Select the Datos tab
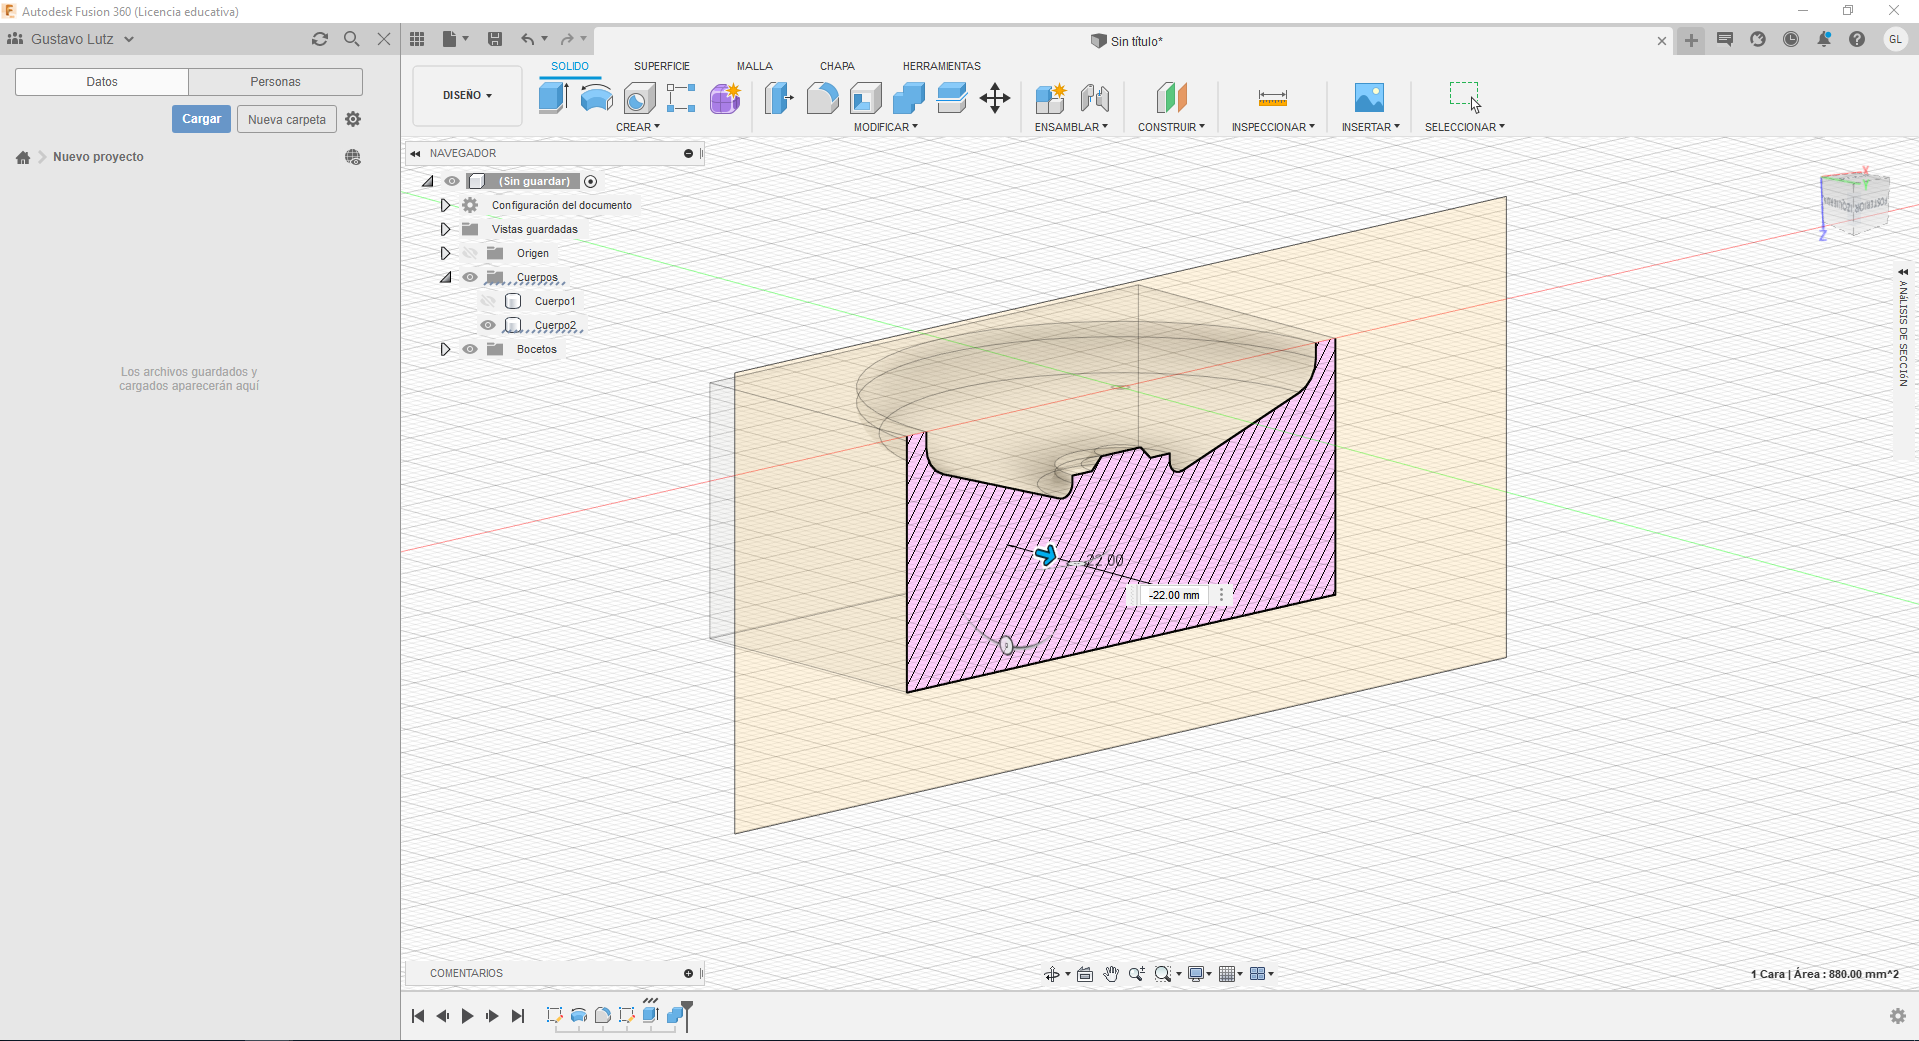1919x1041 pixels. tap(102, 82)
